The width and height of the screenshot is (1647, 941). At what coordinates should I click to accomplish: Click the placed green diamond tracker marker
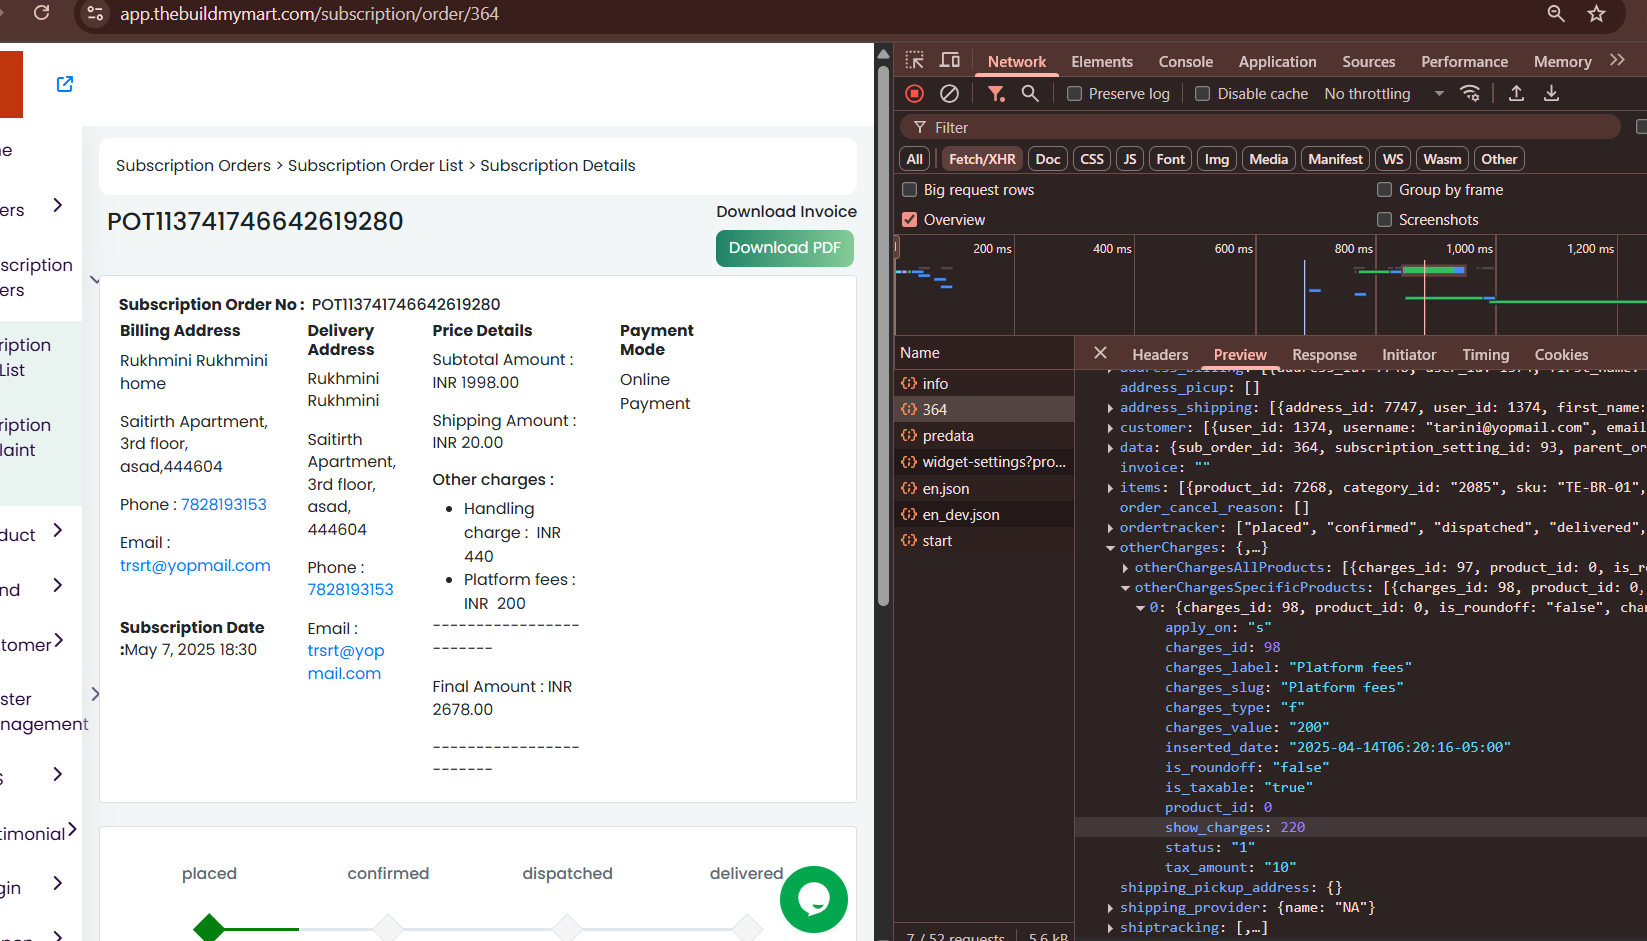(209, 928)
